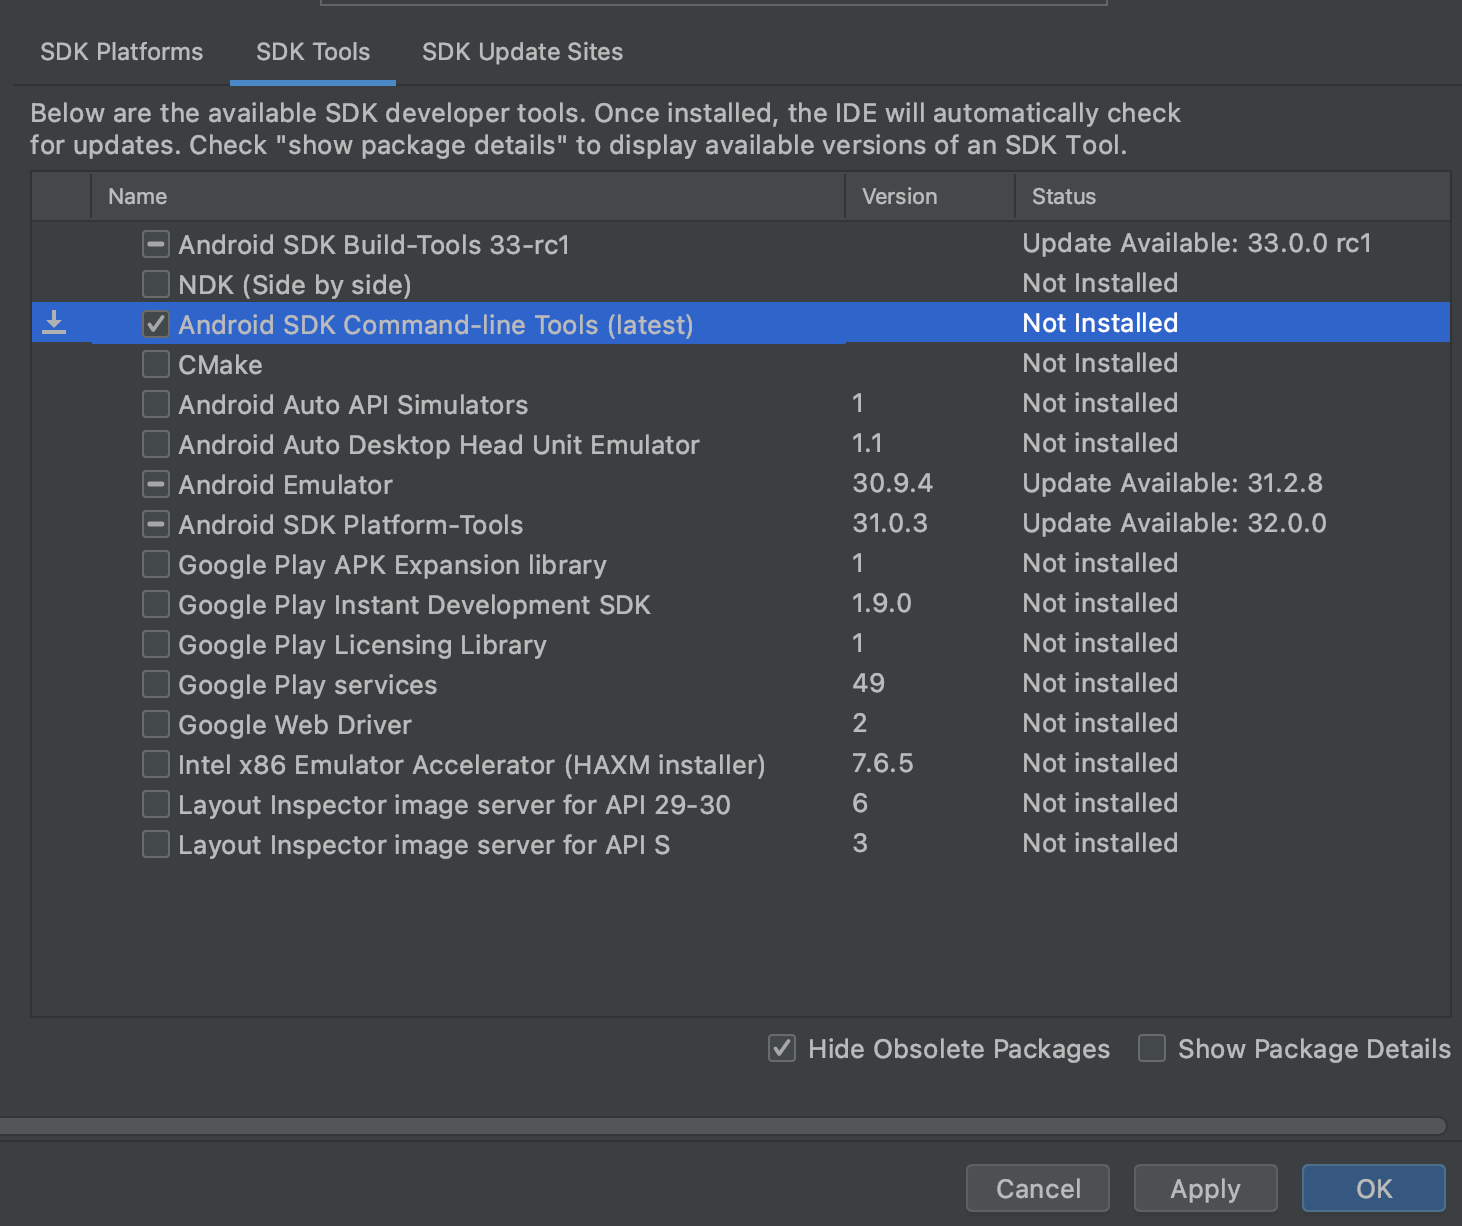Image resolution: width=1462 pixels, height=1226 pixels.
Task: Click version 30.9.4 of Android Emulator
Action: coord(892,483)
